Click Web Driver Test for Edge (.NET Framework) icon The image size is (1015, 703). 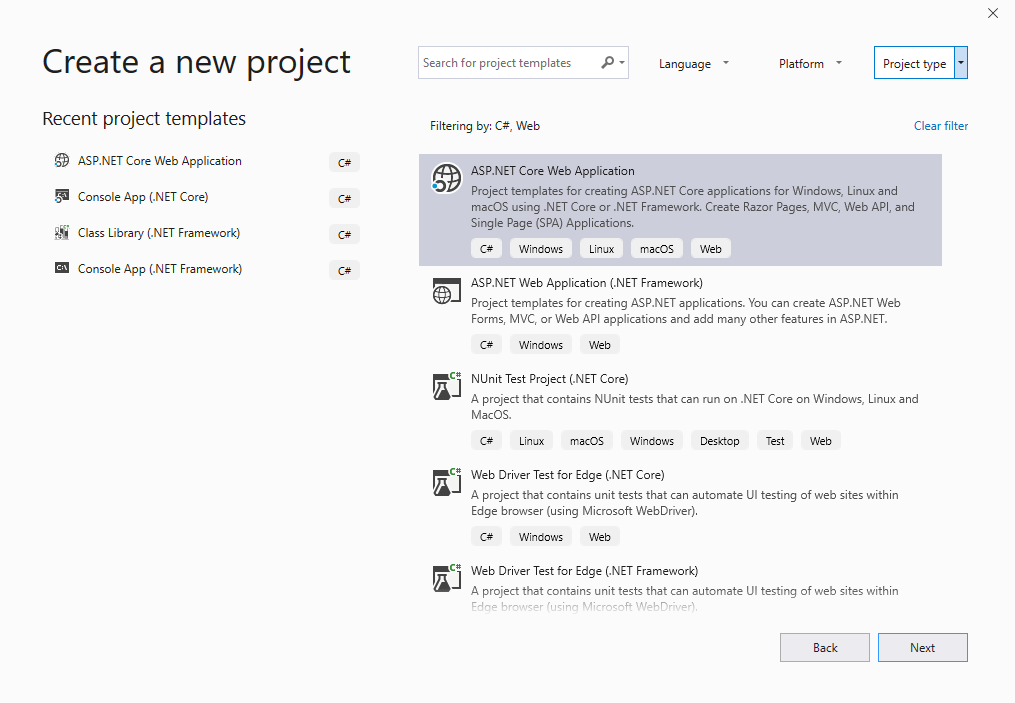(x=446, y=578)
